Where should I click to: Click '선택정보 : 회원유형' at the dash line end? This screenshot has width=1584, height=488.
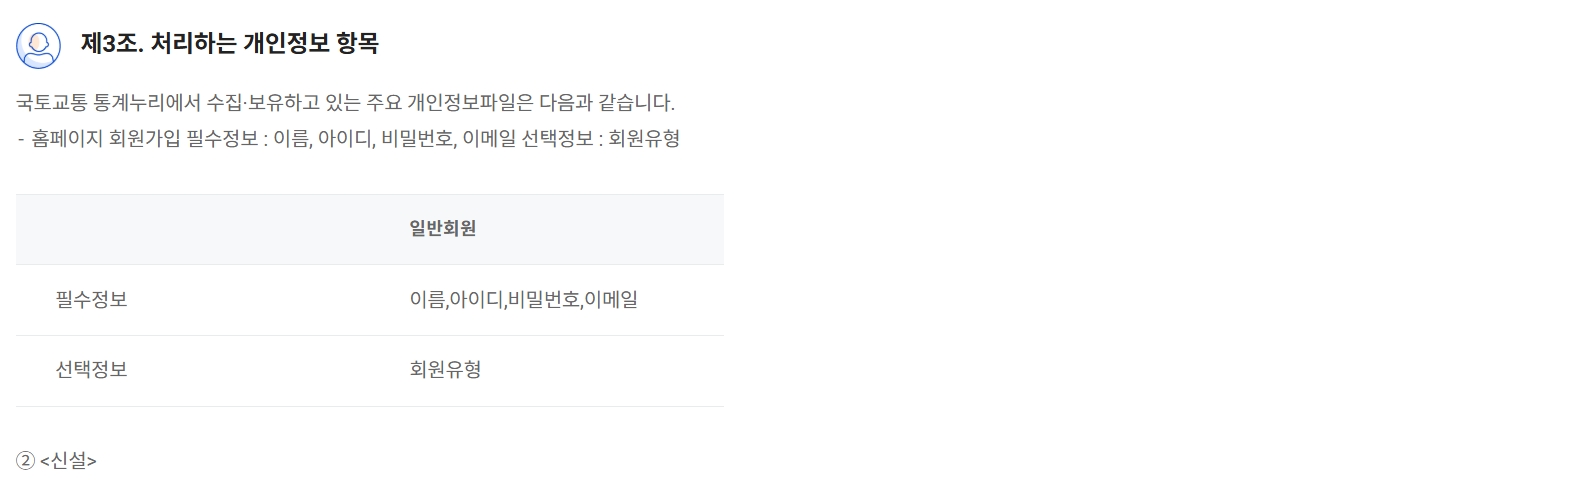[601, 138]
